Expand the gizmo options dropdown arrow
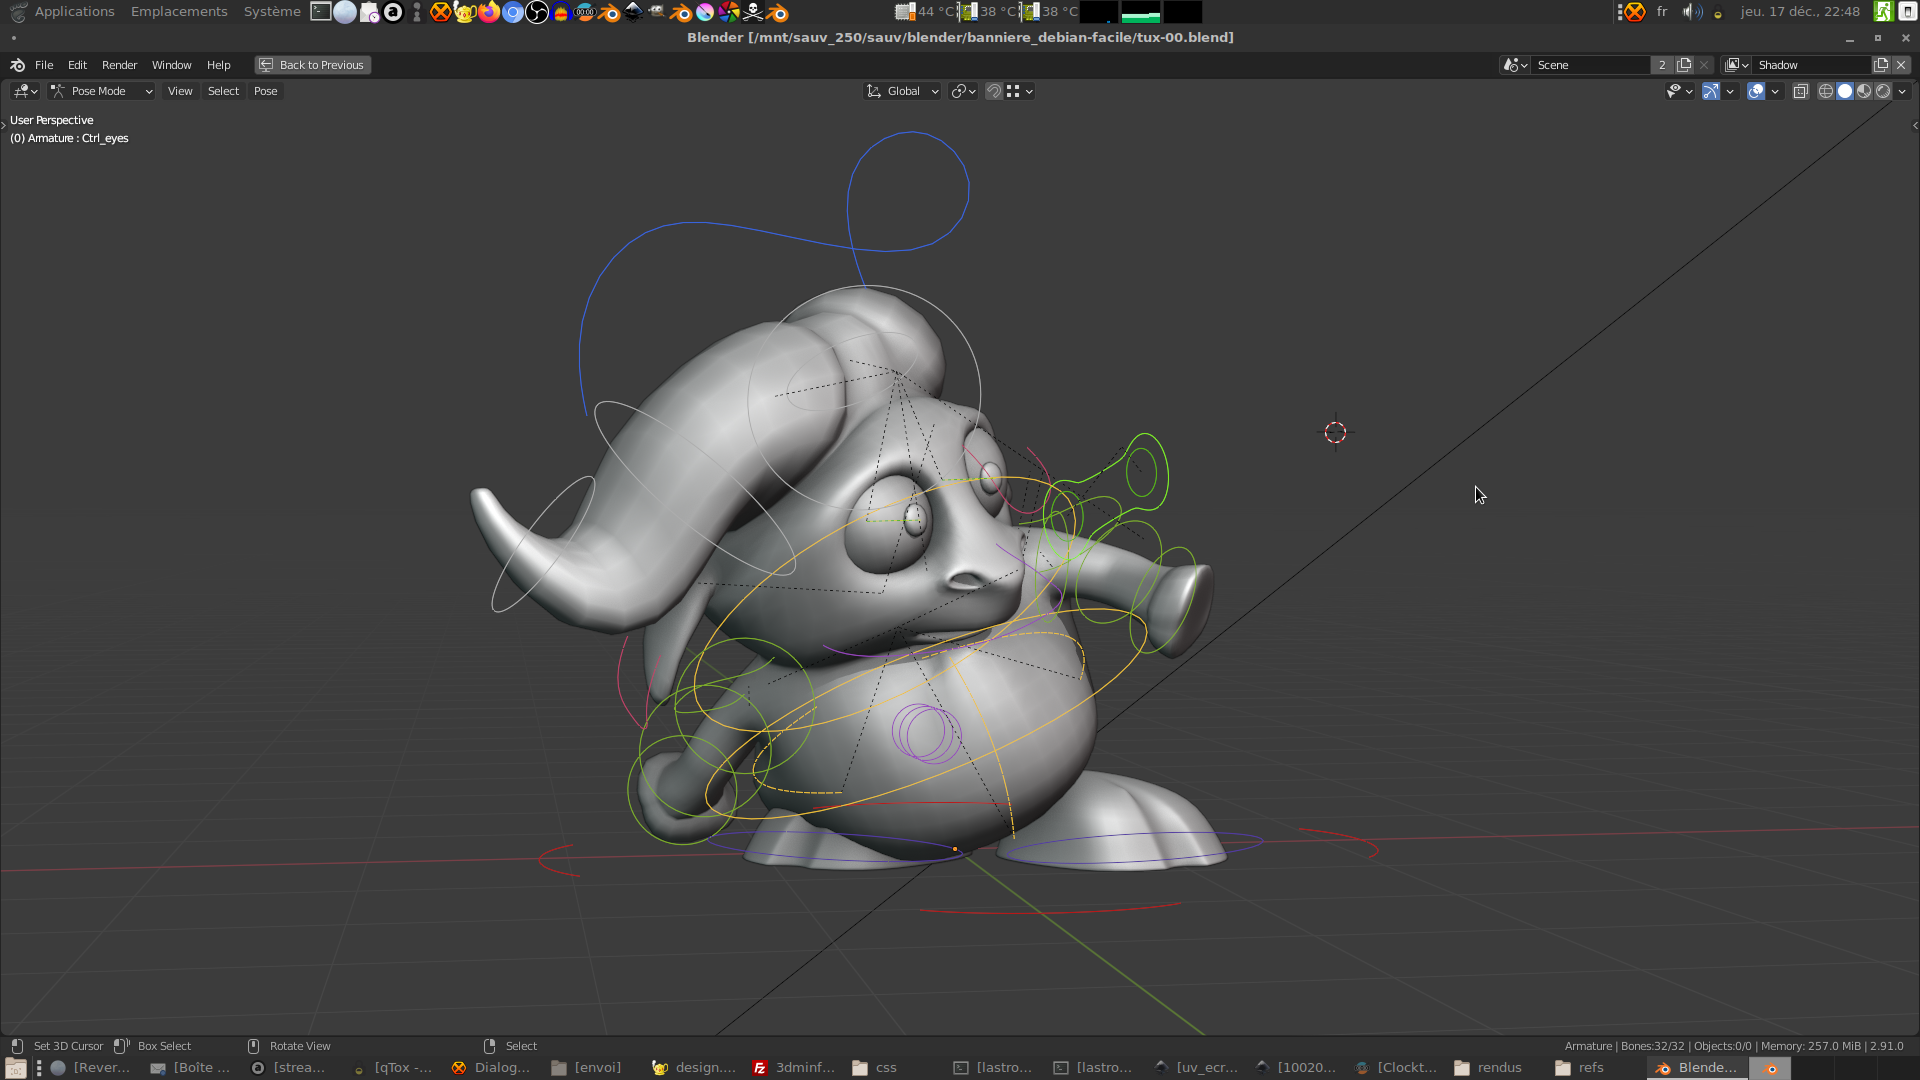 pos(1730,91)
